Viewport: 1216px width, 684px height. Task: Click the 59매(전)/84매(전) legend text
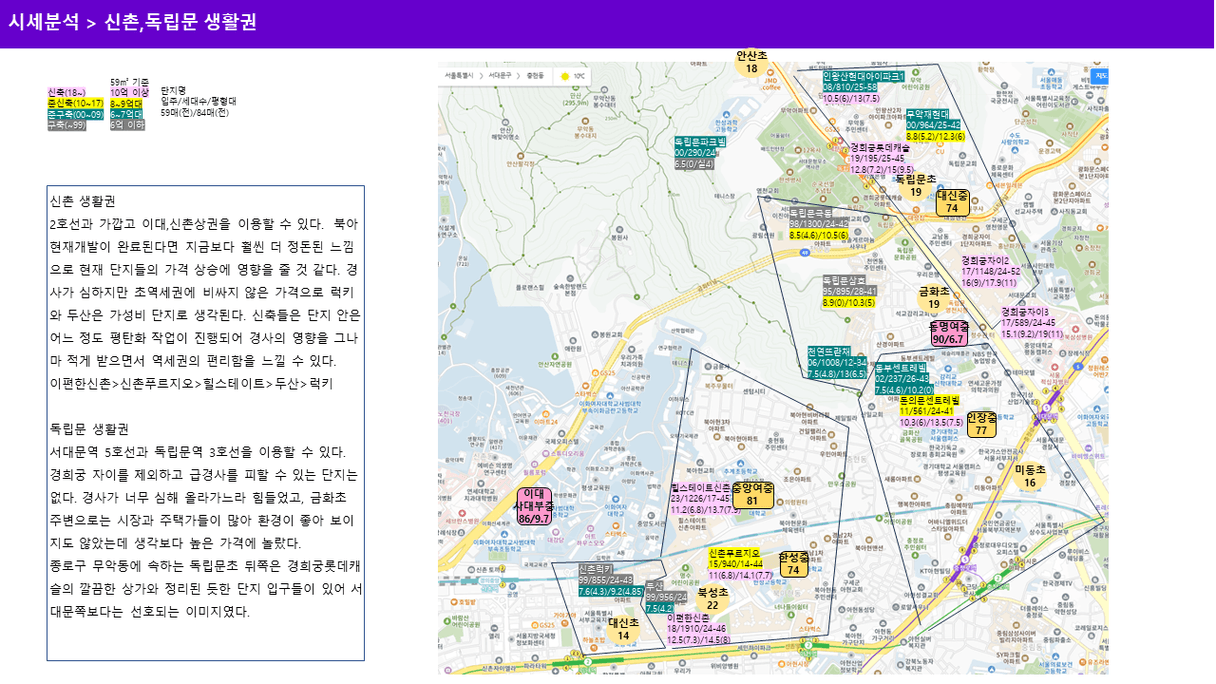(x=194, y=113)
